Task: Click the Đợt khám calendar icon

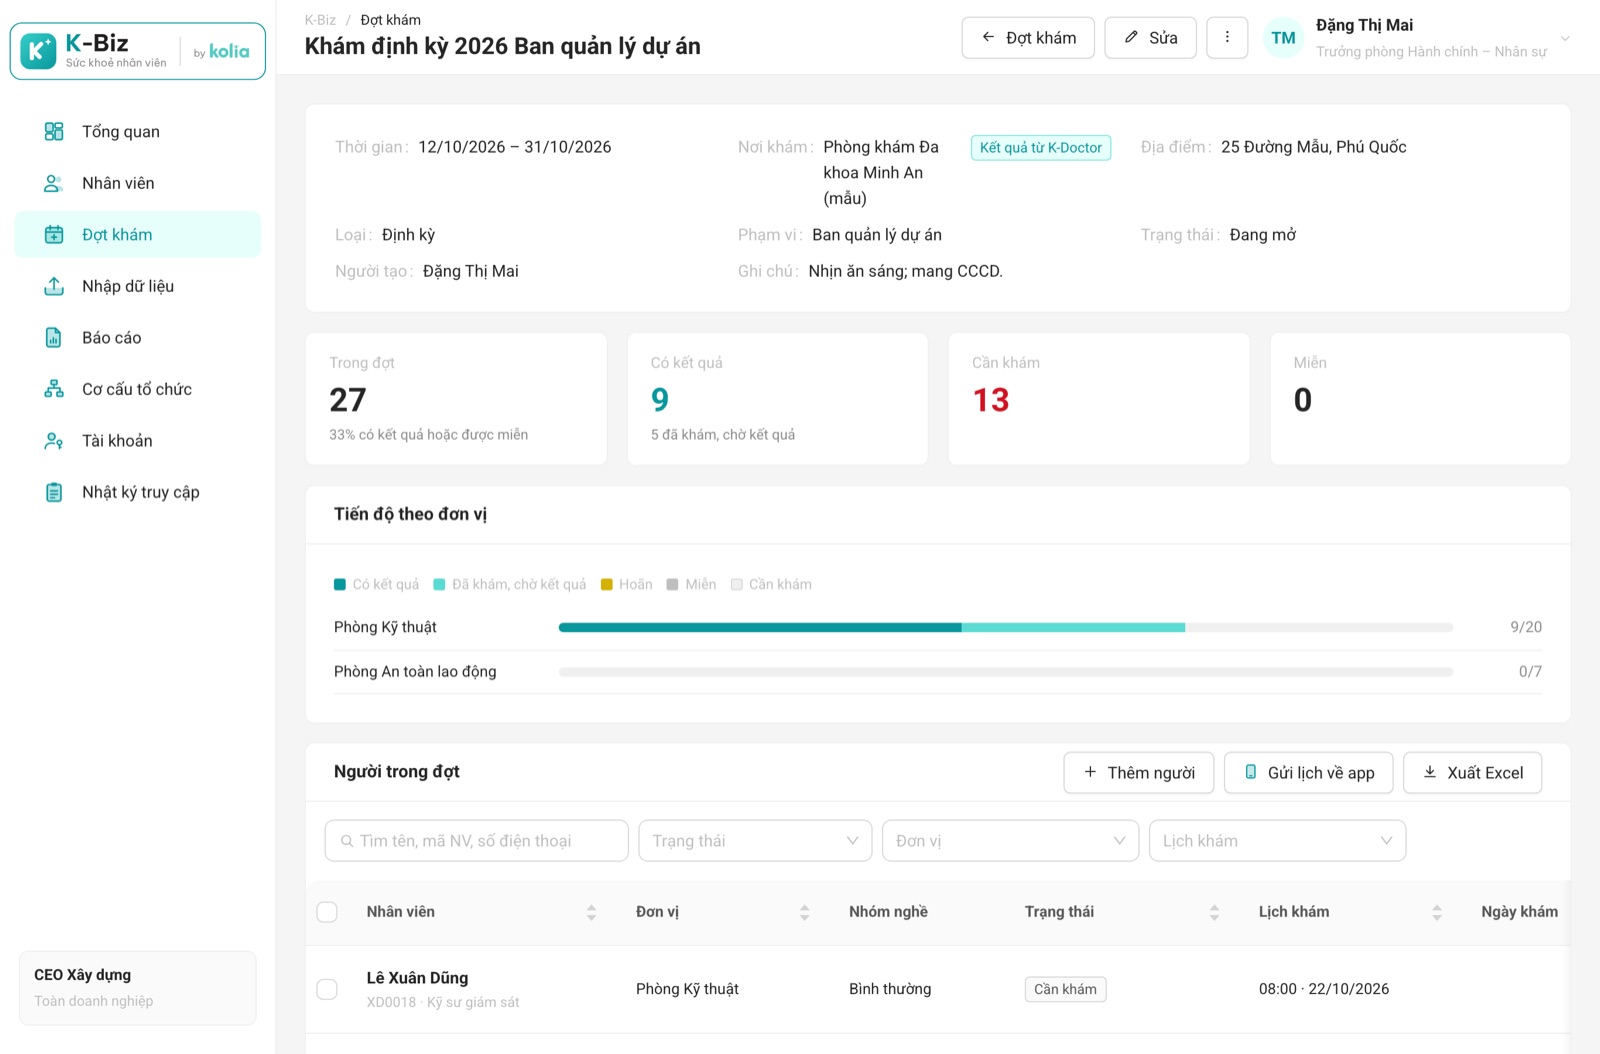Action: pos(54,235)
